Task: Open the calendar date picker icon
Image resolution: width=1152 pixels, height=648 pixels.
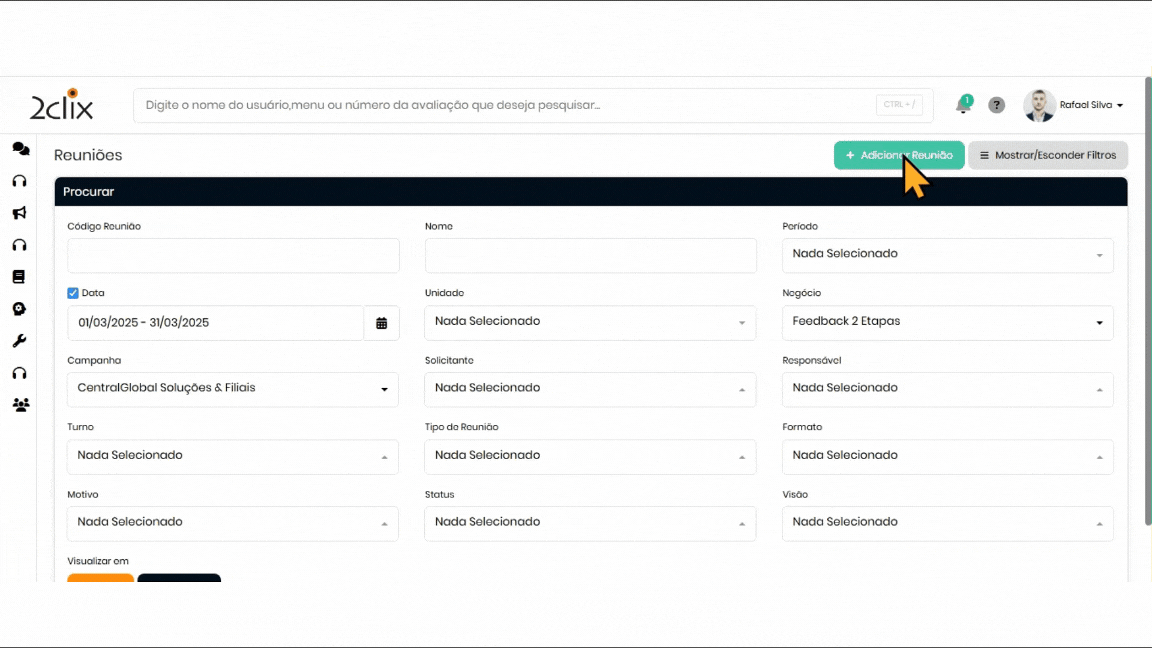Action: pyautogui.click(x=381, y=323)
